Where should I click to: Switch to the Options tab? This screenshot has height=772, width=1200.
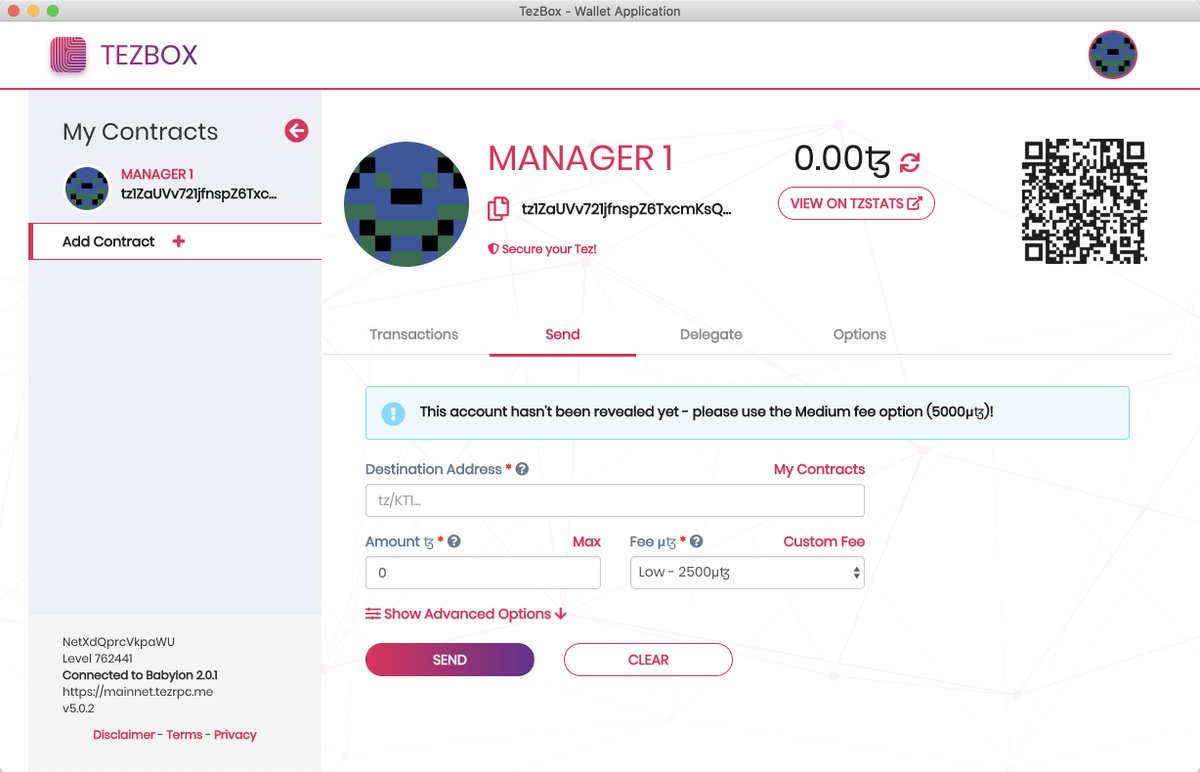tap(860, 334)
